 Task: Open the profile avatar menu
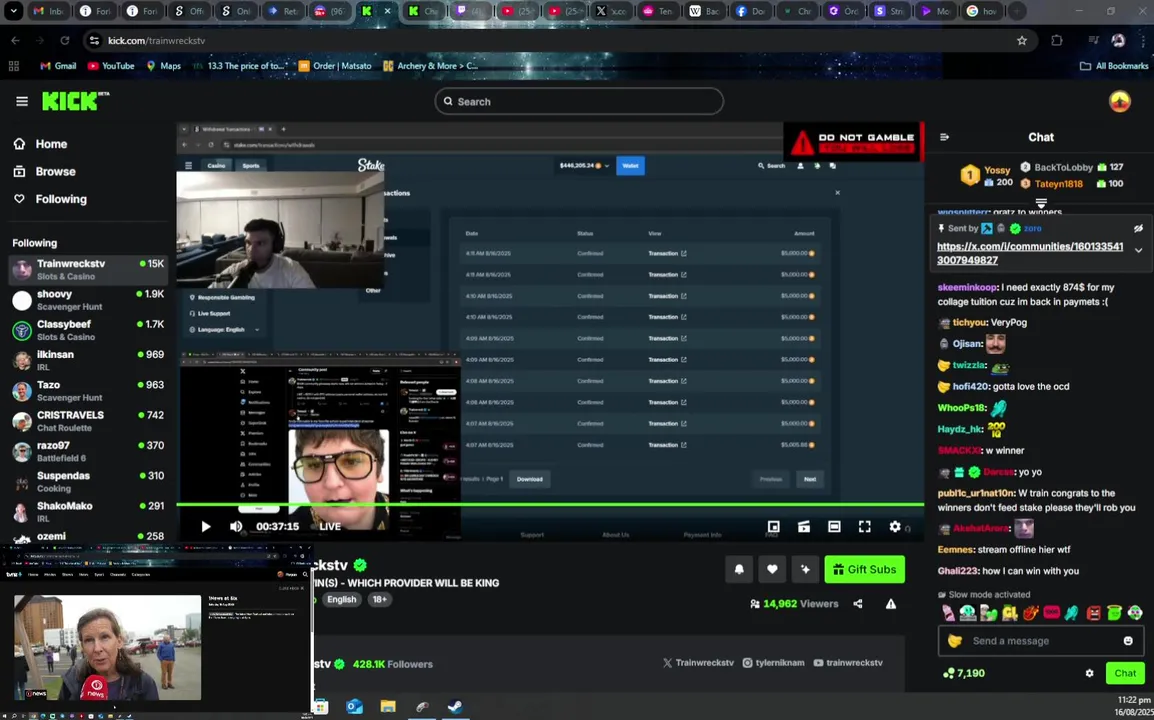pos(1119,102)
